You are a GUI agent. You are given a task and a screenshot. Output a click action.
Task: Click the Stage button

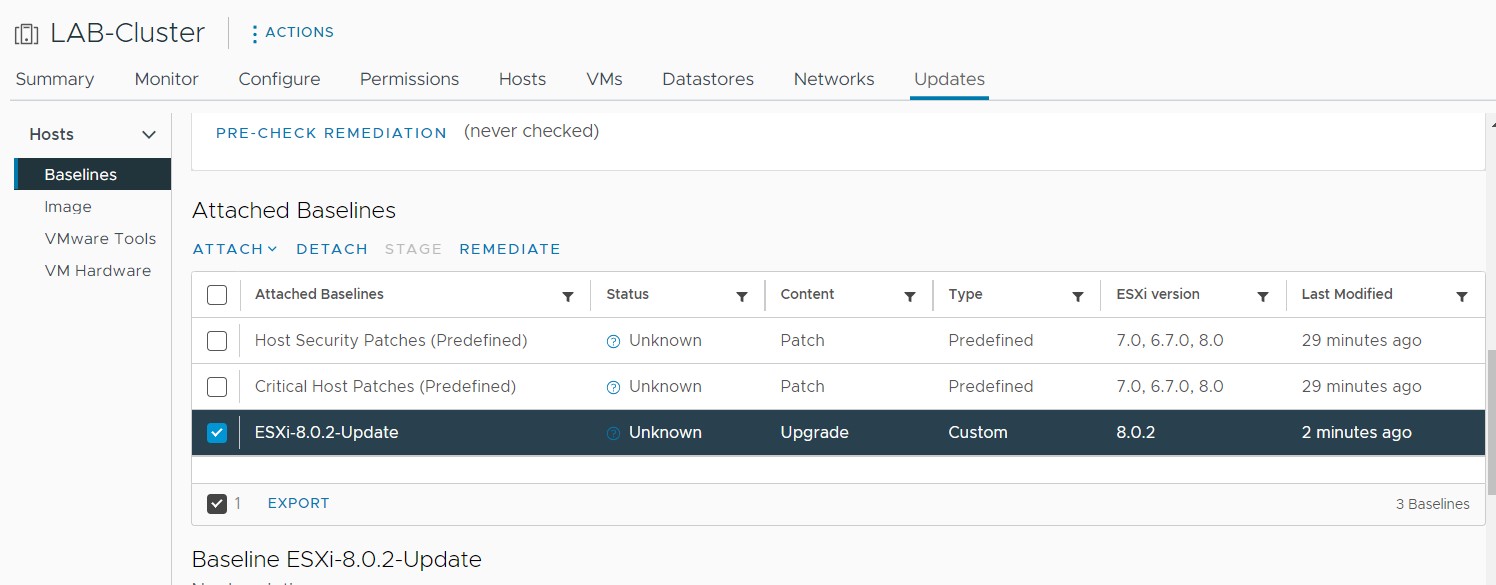click(413, 249)
